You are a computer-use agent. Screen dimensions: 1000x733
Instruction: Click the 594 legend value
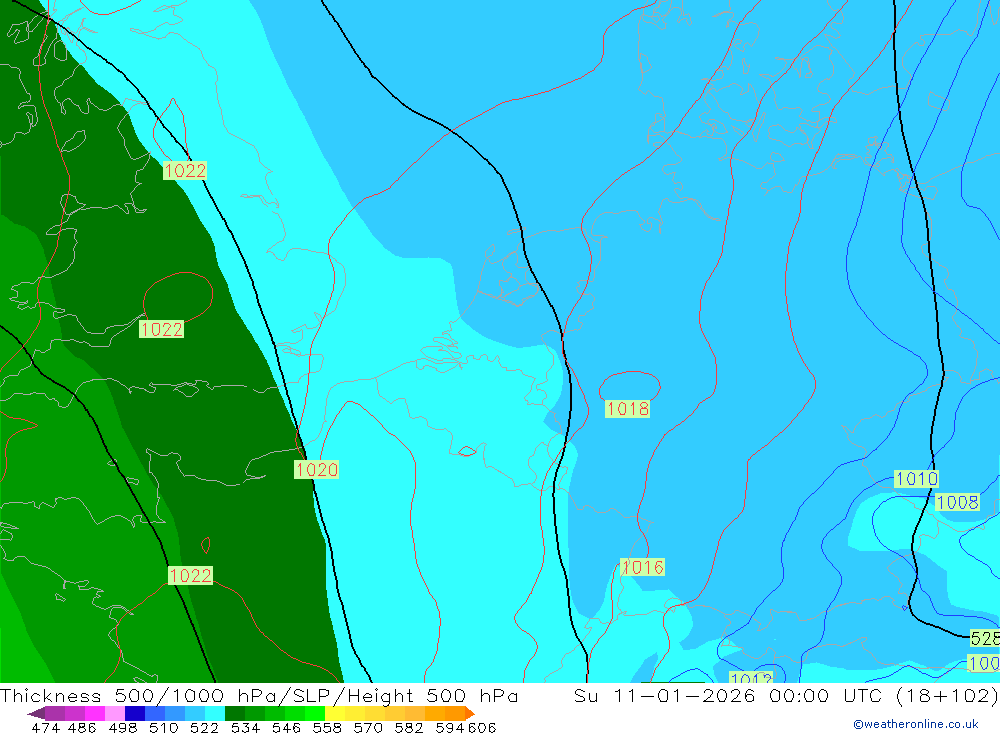point(450,727)
